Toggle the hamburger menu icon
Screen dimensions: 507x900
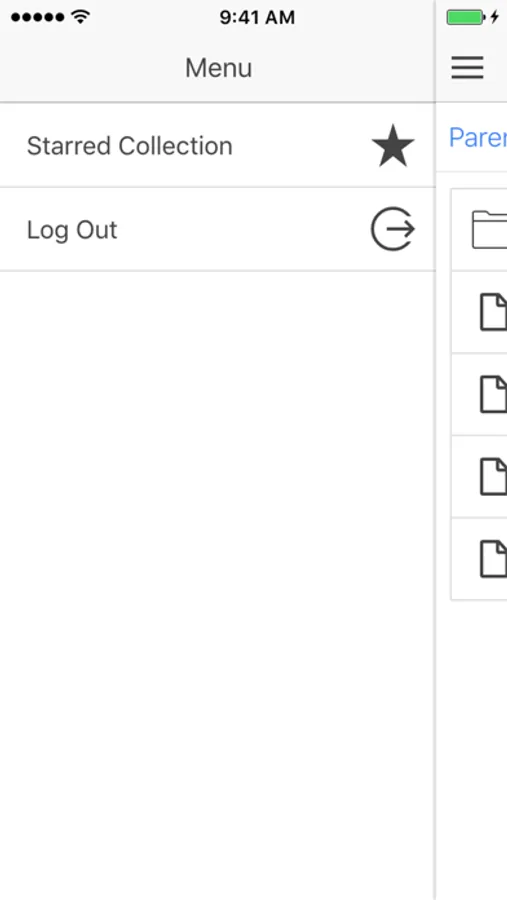[x=467, y=68]
